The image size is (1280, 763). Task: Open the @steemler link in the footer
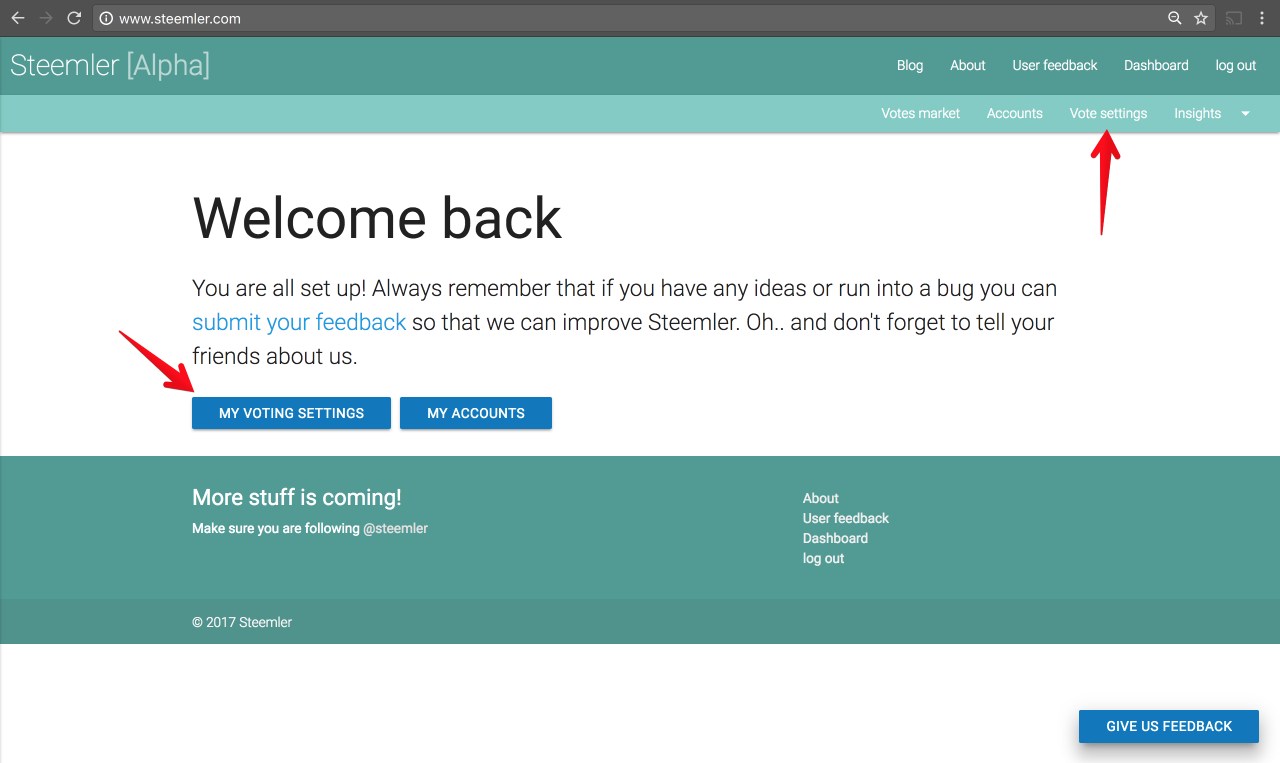click(x=395, y=528)
